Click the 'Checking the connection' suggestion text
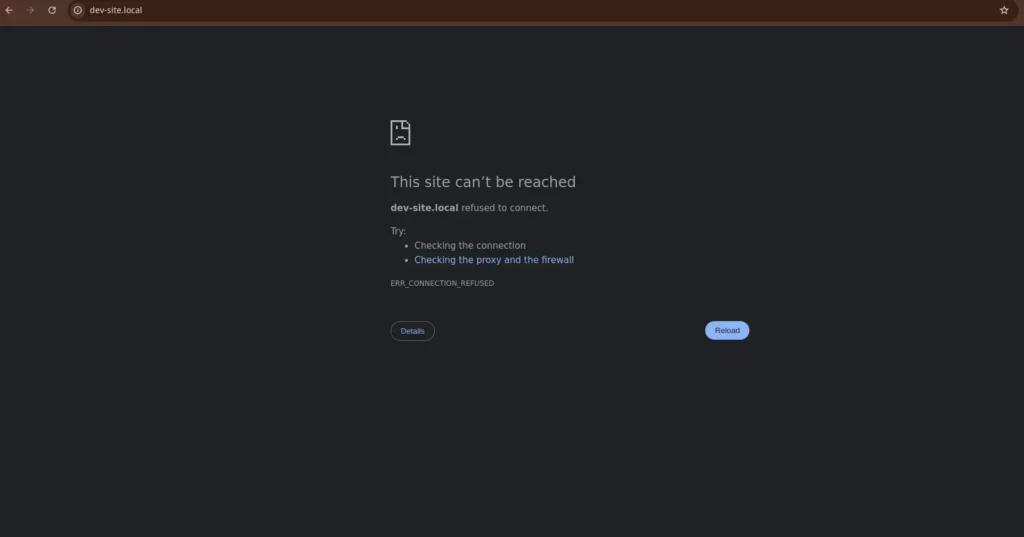The image size is (1024, 537). coord(470,246)
